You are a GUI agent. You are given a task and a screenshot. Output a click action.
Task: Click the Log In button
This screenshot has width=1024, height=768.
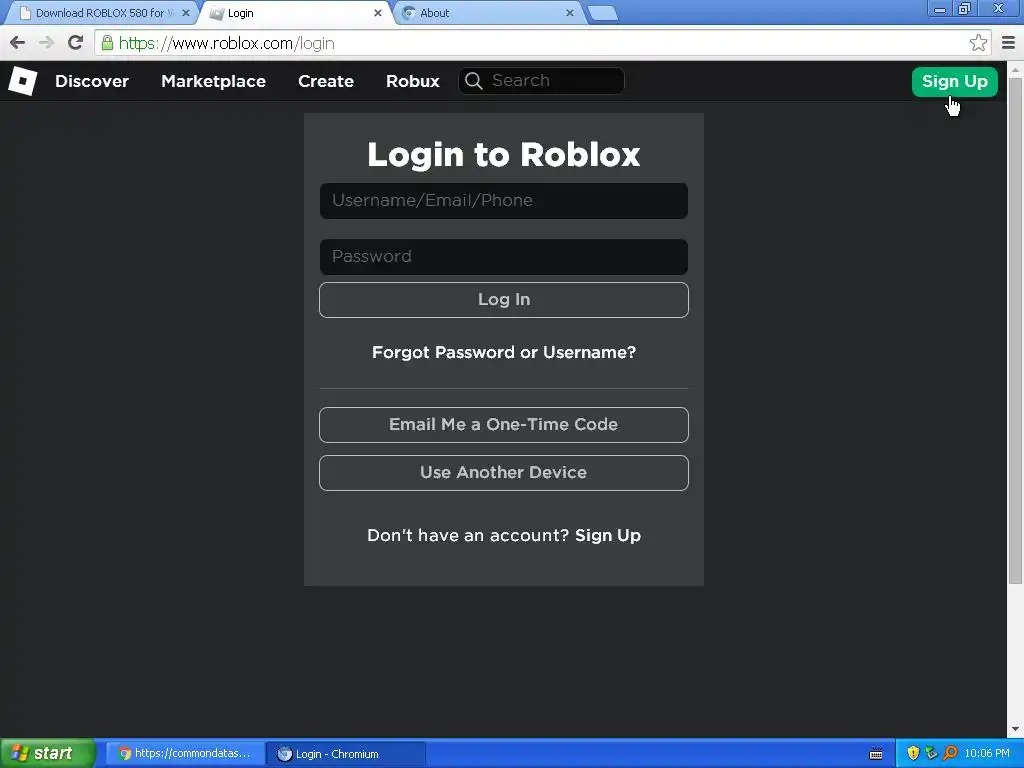[x=504, y=300]
